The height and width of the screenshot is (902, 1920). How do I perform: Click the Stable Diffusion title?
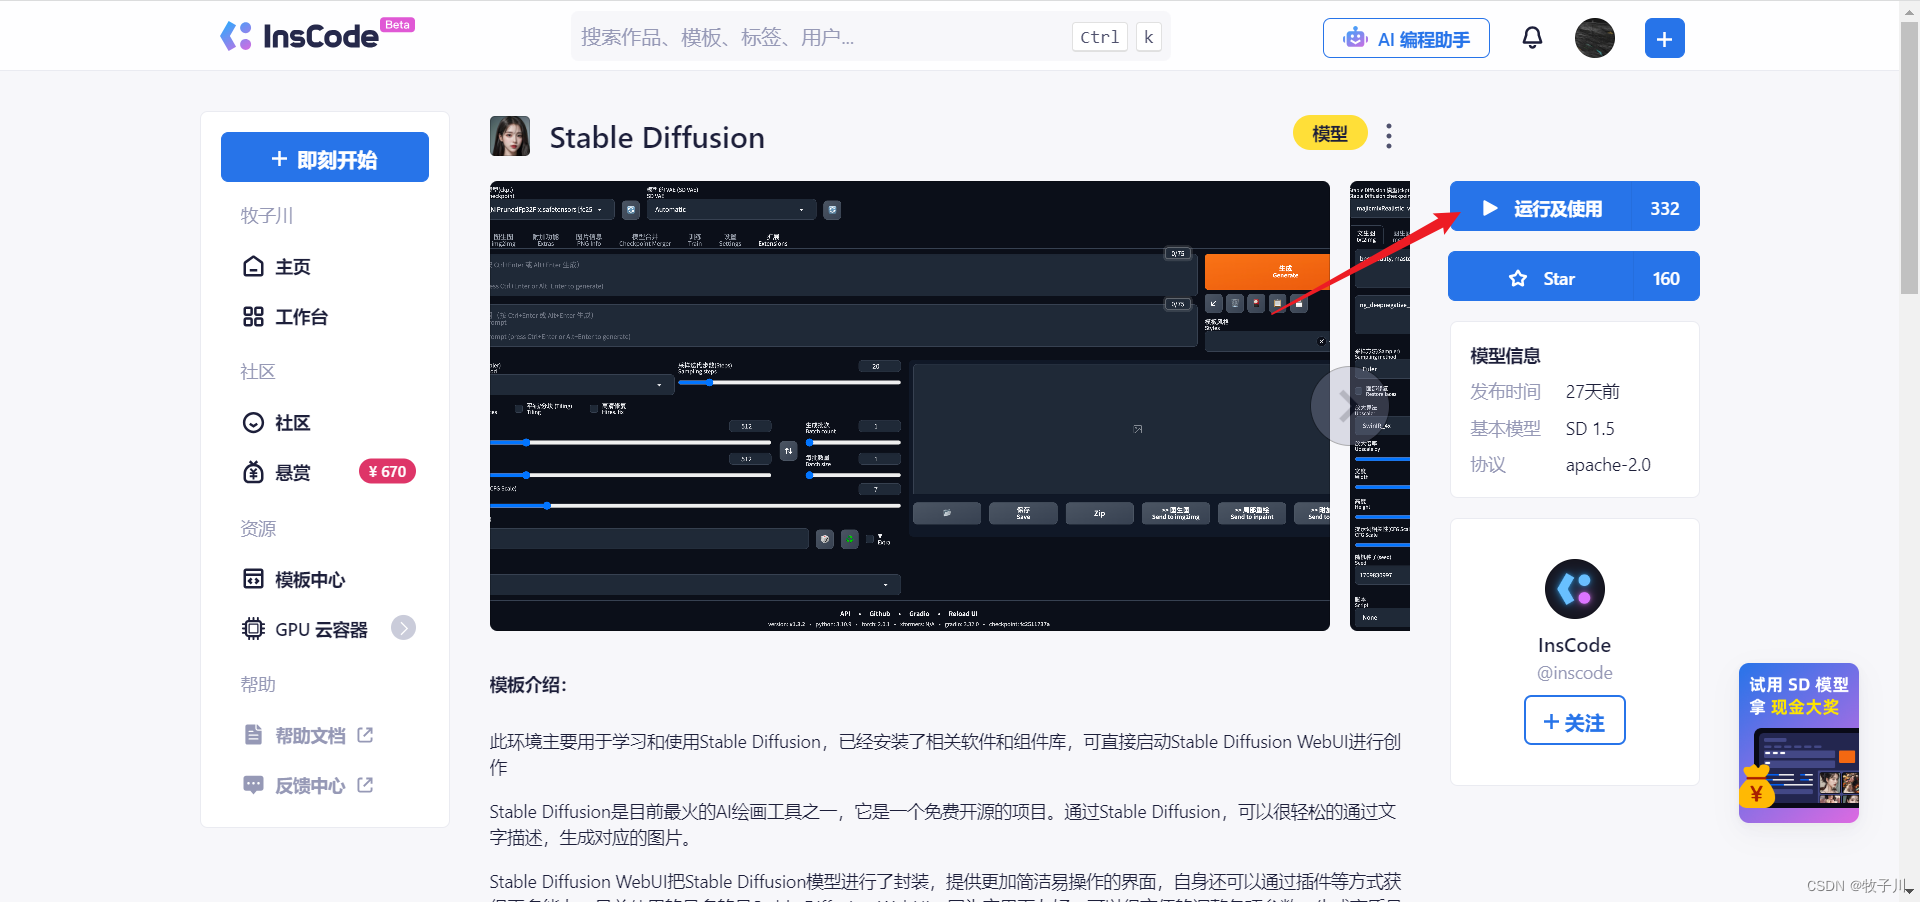coord(657,137)
